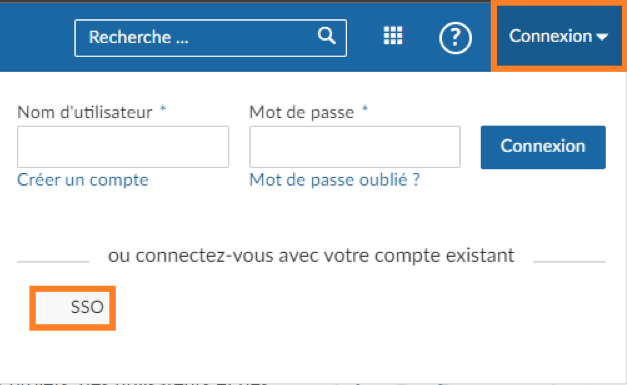Click the Nom d'utilisateur input field
Viewport: 627px width, 385px height.
click(x=123, y=147)
